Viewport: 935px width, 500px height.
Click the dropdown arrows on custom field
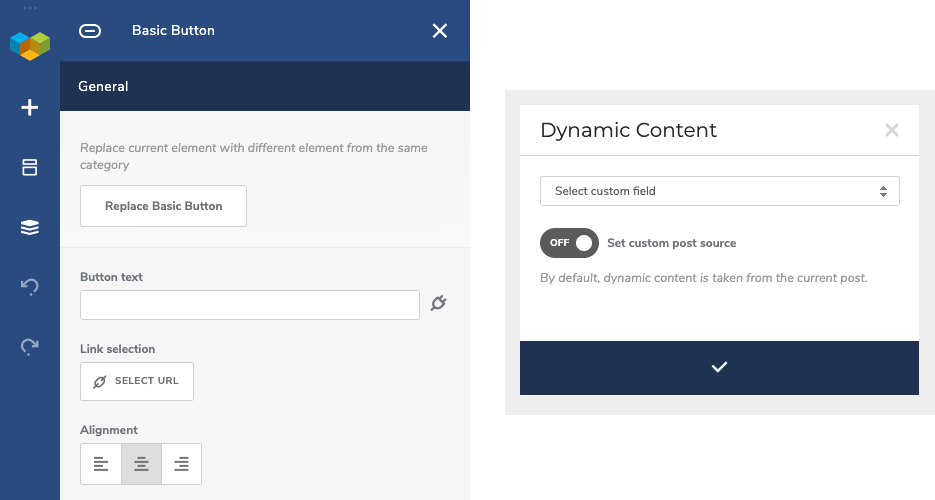click(x=883, y=191)
